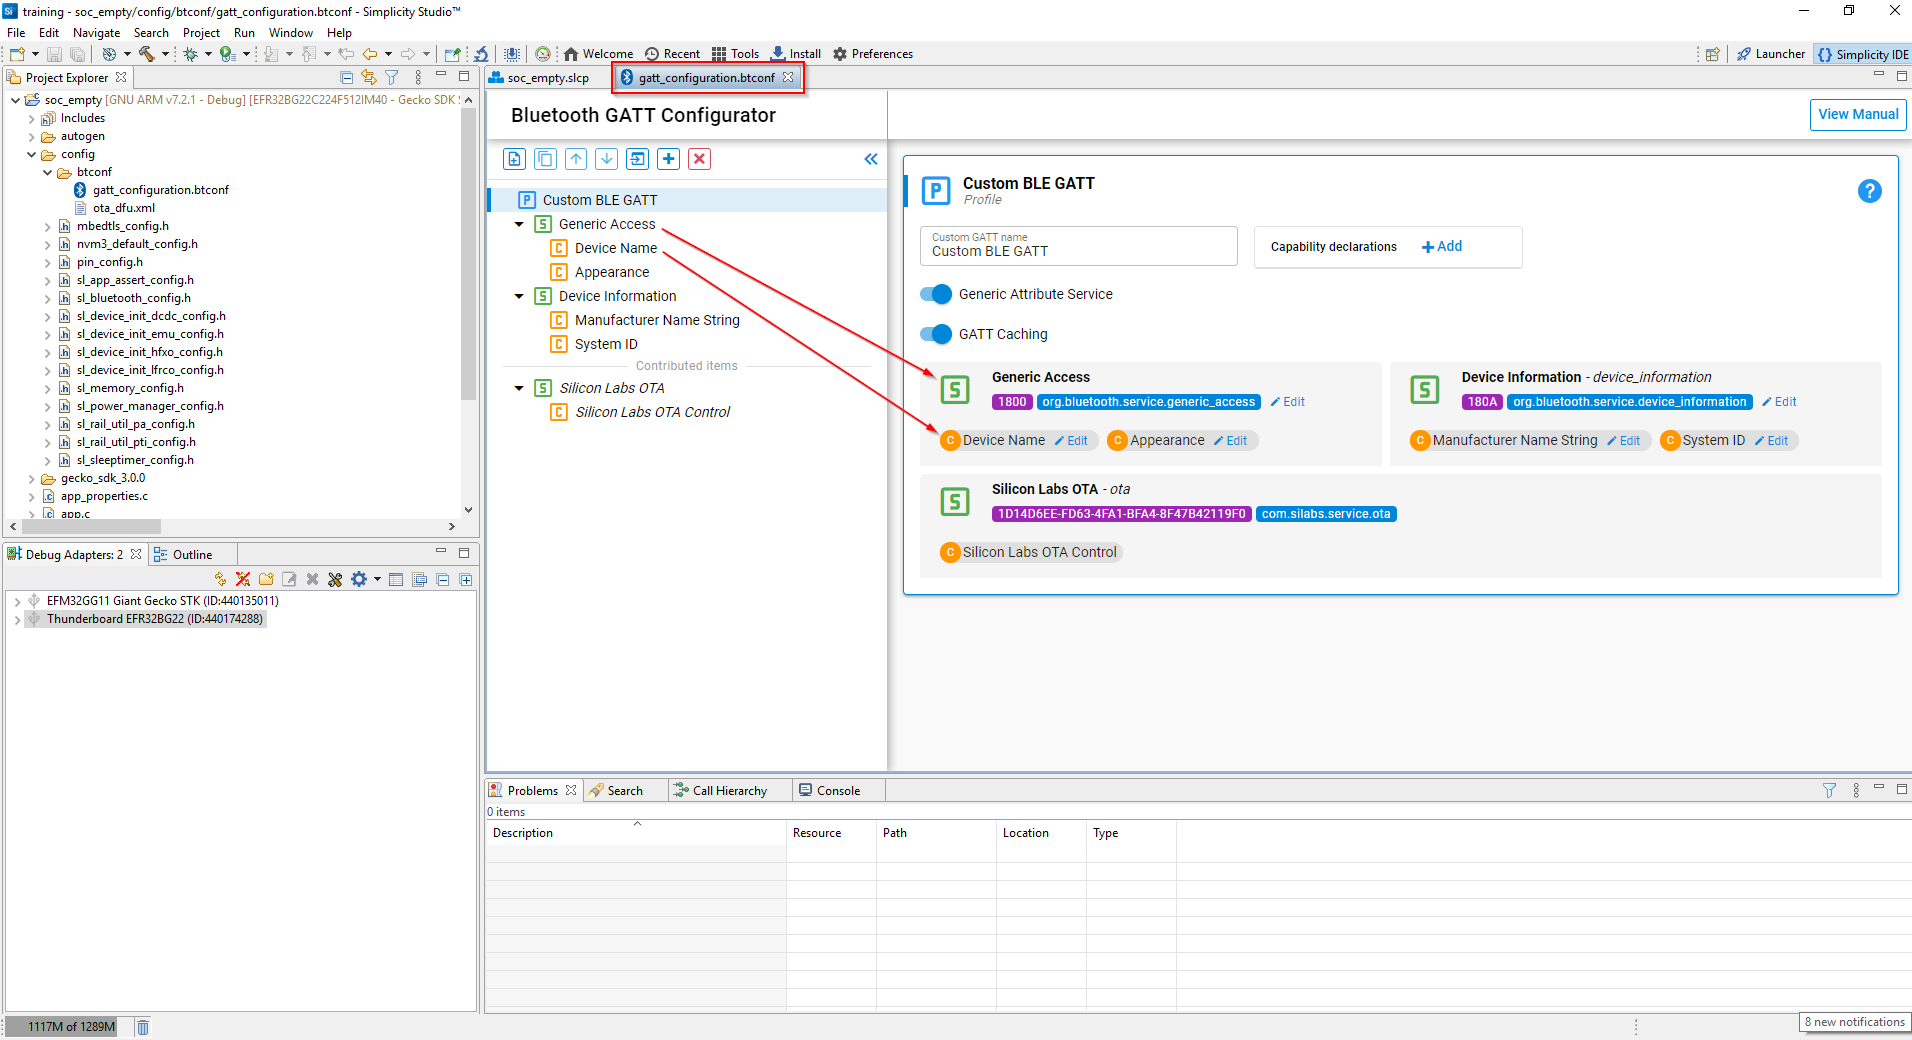Click the Silicon Labs OTA Control chip

point(1030,552)
